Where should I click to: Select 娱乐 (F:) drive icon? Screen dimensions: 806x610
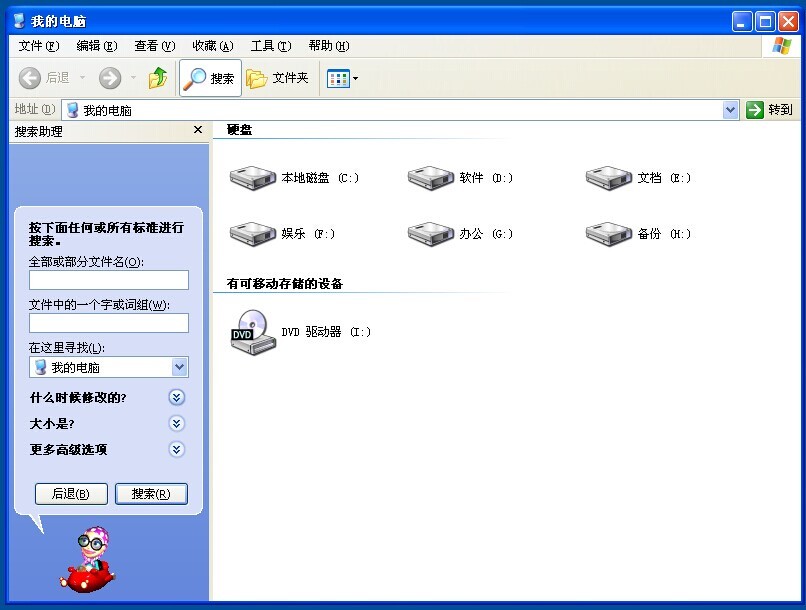[x=252, y=234]
